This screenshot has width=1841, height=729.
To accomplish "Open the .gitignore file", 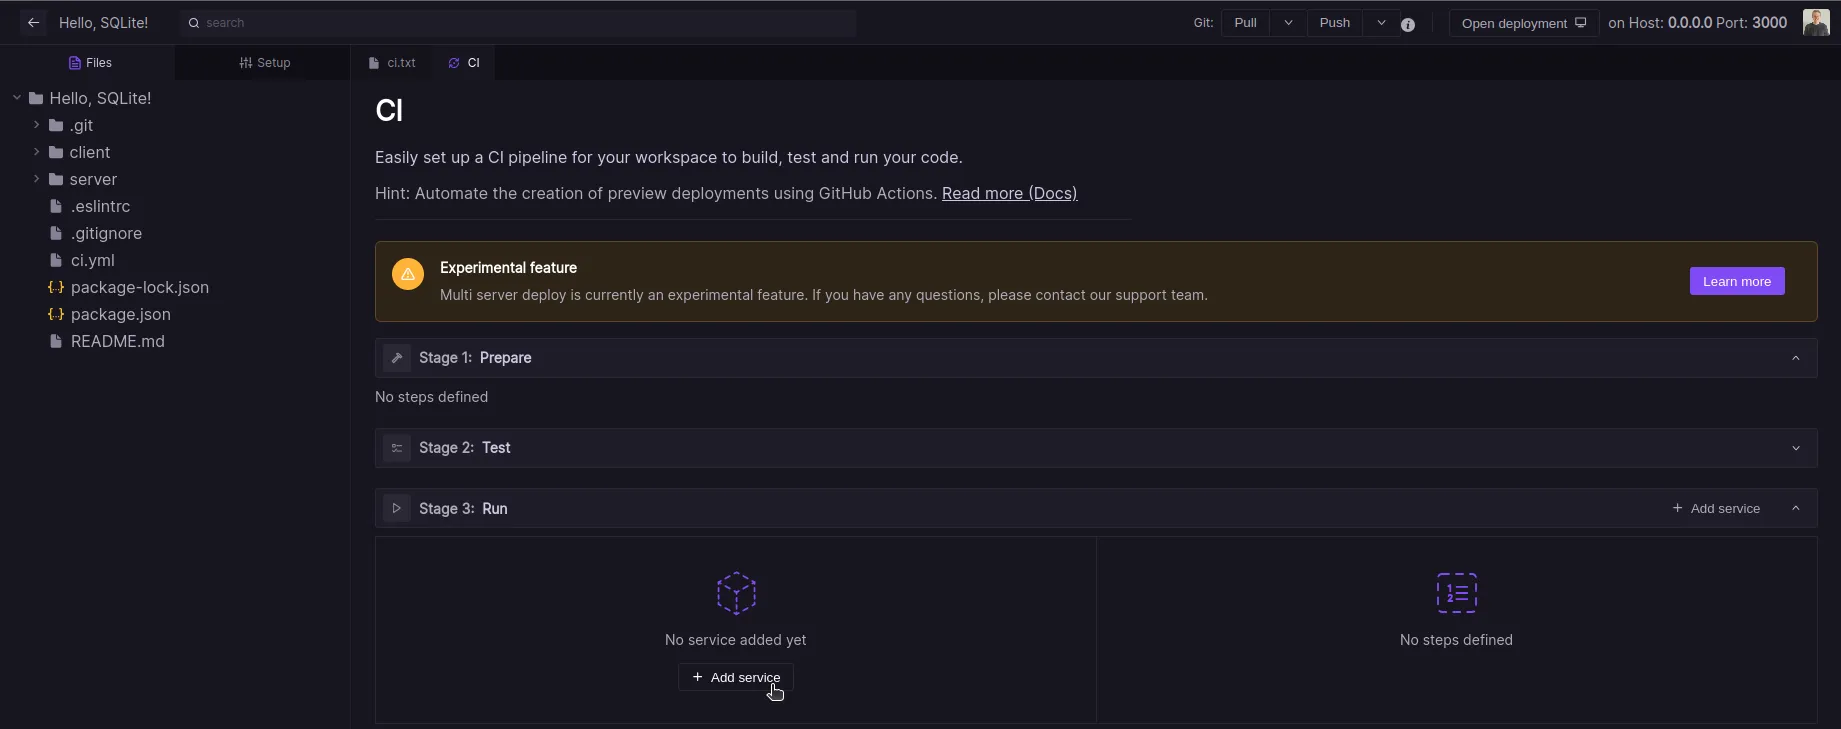I will pos(106,233).
